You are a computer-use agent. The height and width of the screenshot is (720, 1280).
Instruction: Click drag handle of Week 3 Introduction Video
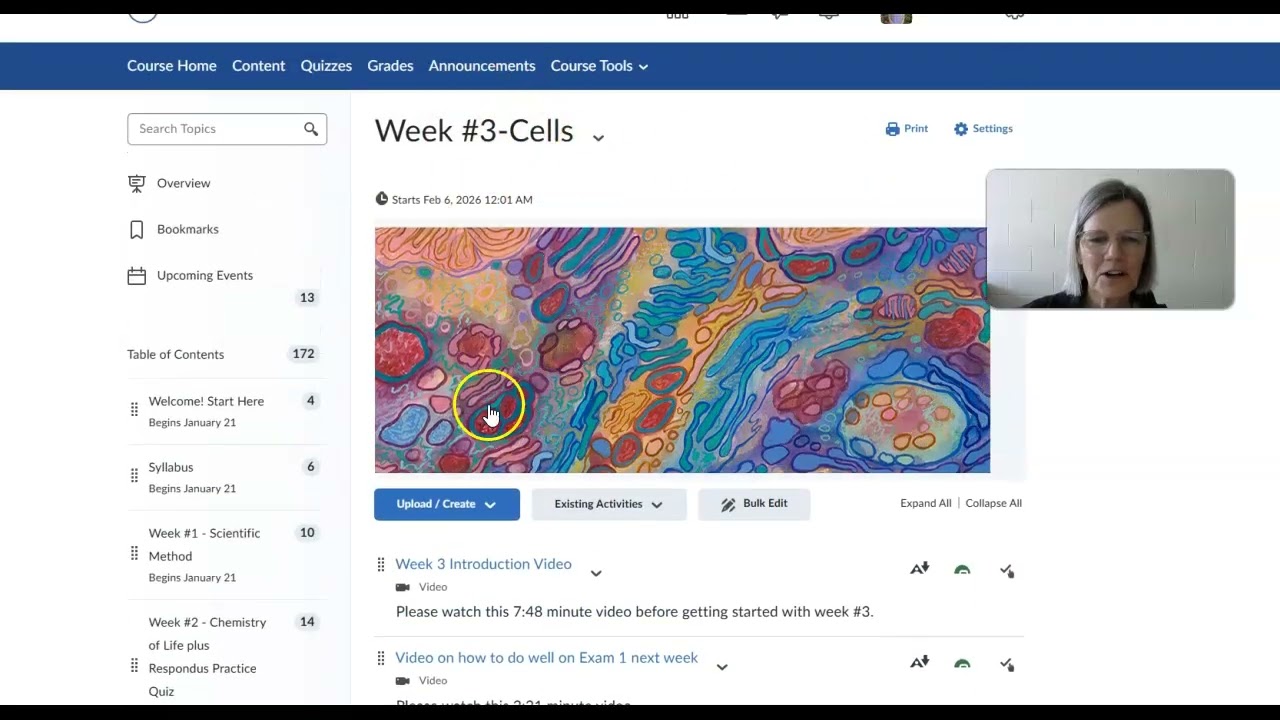[x=380, y=564]
